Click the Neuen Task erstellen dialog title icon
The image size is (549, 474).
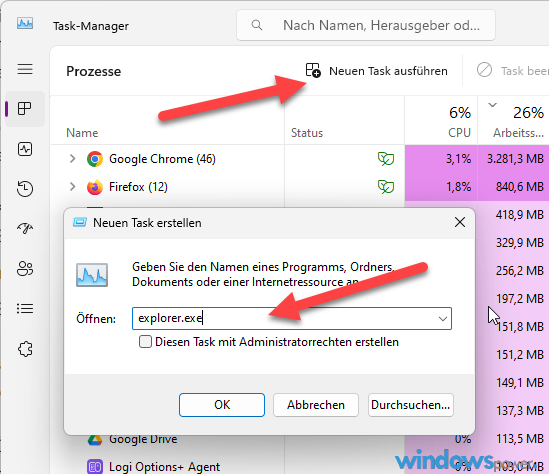coord(79,222)
